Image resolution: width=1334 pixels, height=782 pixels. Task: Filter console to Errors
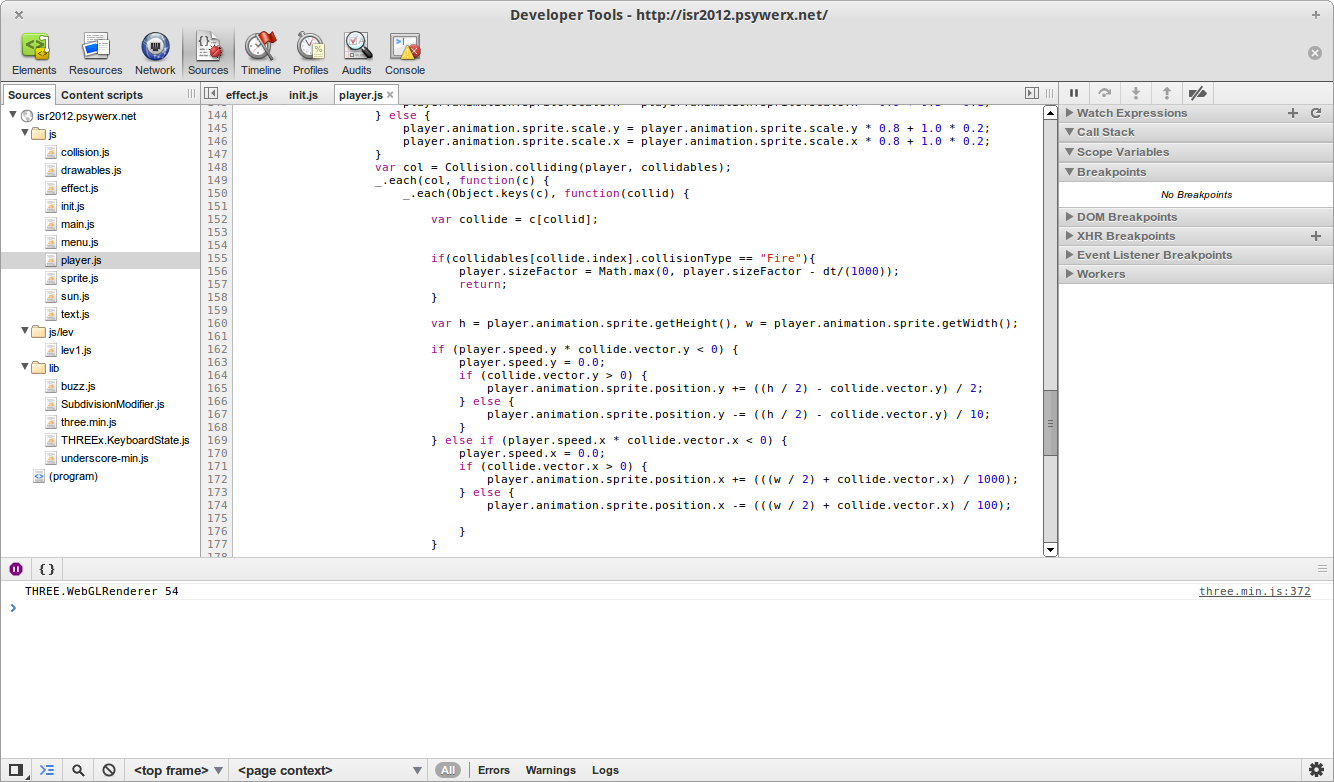[494, 770]
